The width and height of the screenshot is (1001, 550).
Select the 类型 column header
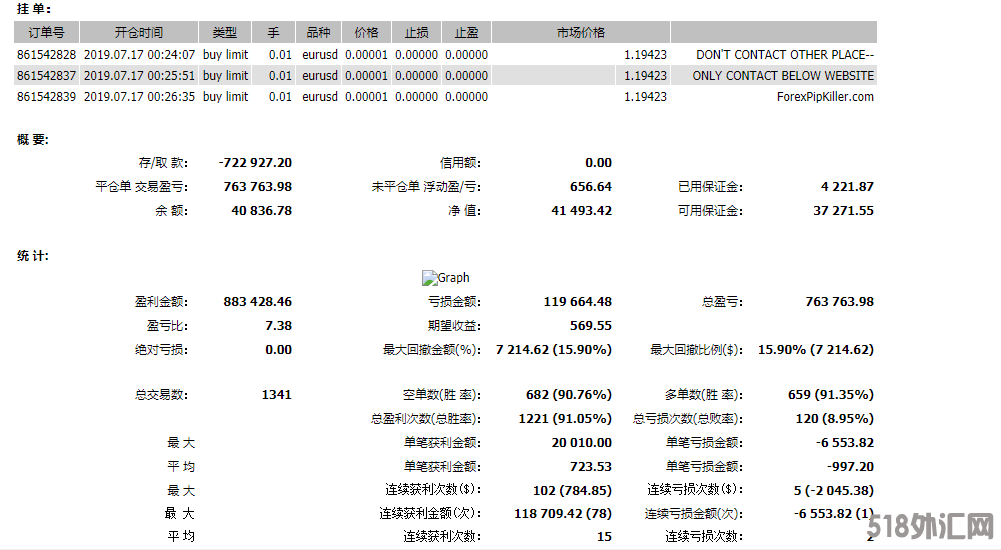[x=225, y=33]
